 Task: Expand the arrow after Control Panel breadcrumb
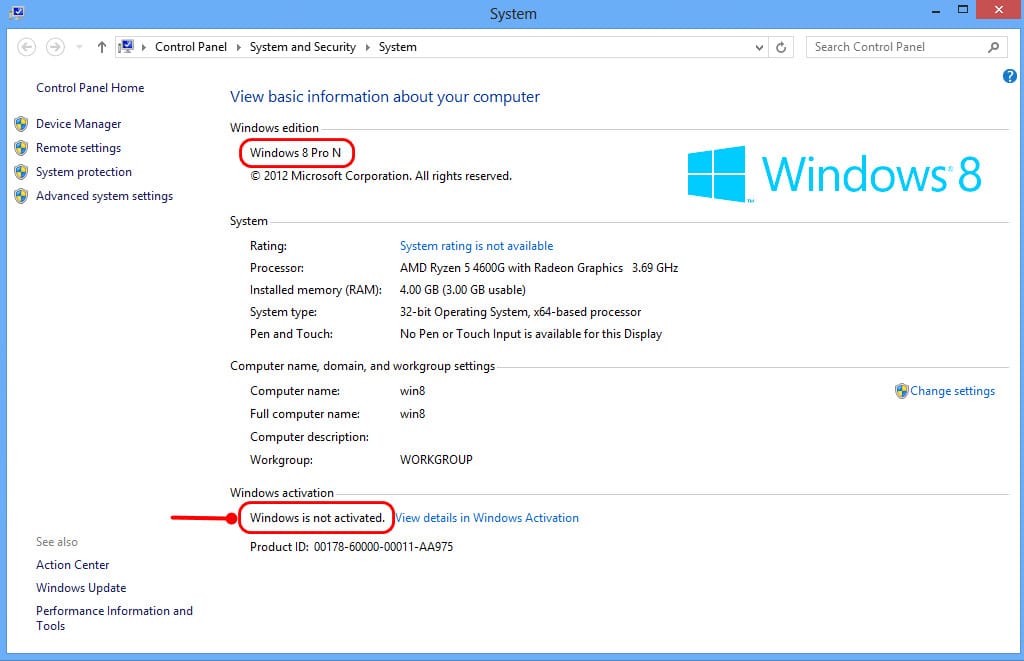pyautogui.click(x=238, y=47)
